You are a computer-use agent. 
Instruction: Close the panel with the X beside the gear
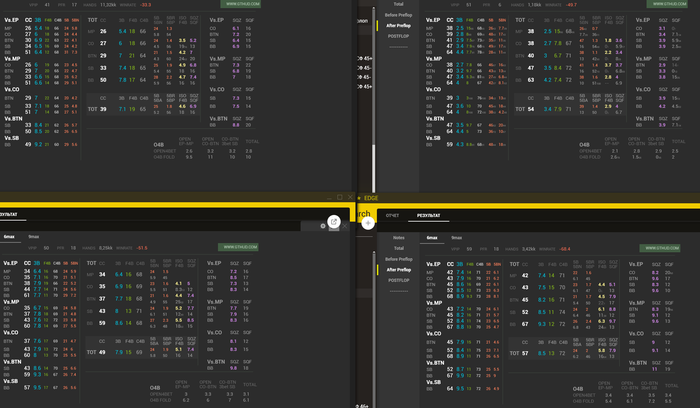pos(345,226)
